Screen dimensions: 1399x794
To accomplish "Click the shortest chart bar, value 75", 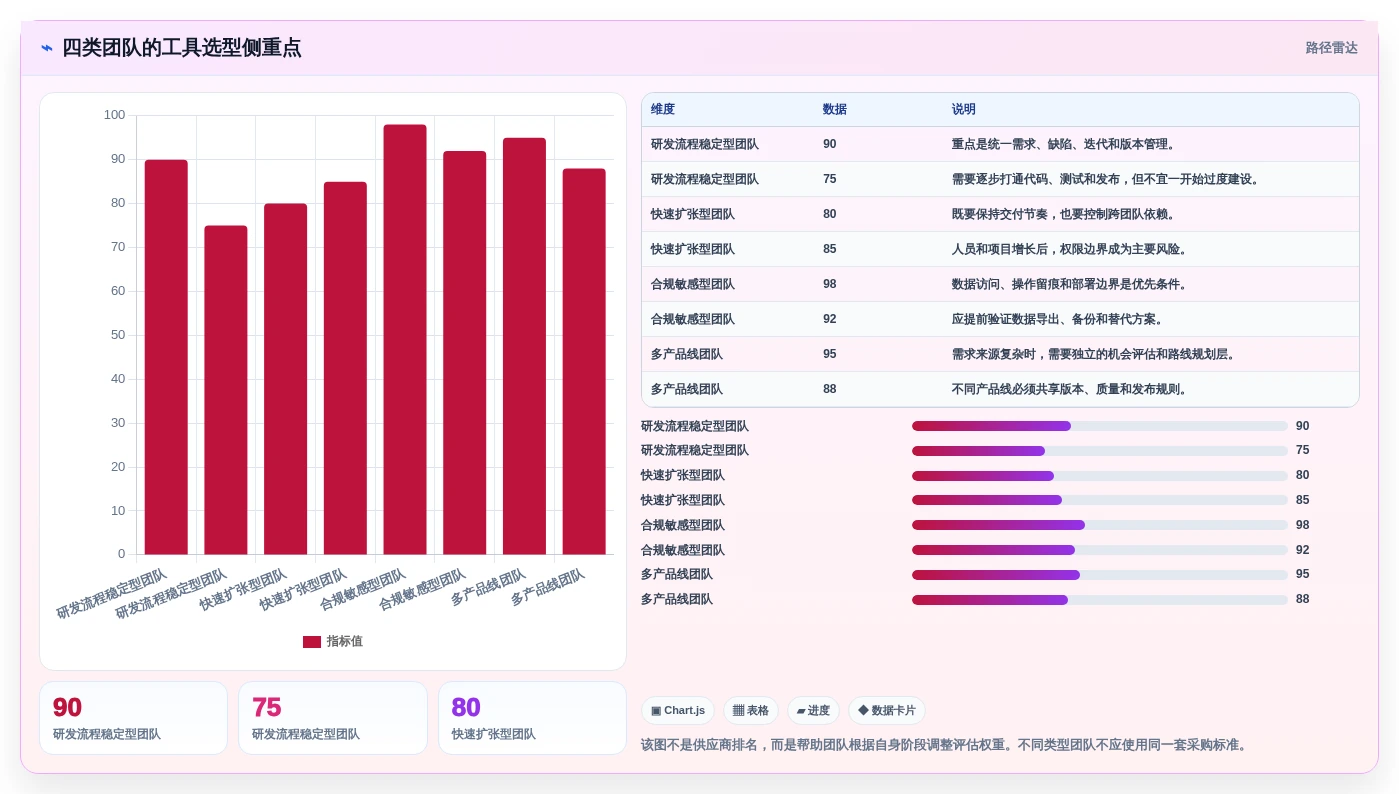I will (226, 390).
